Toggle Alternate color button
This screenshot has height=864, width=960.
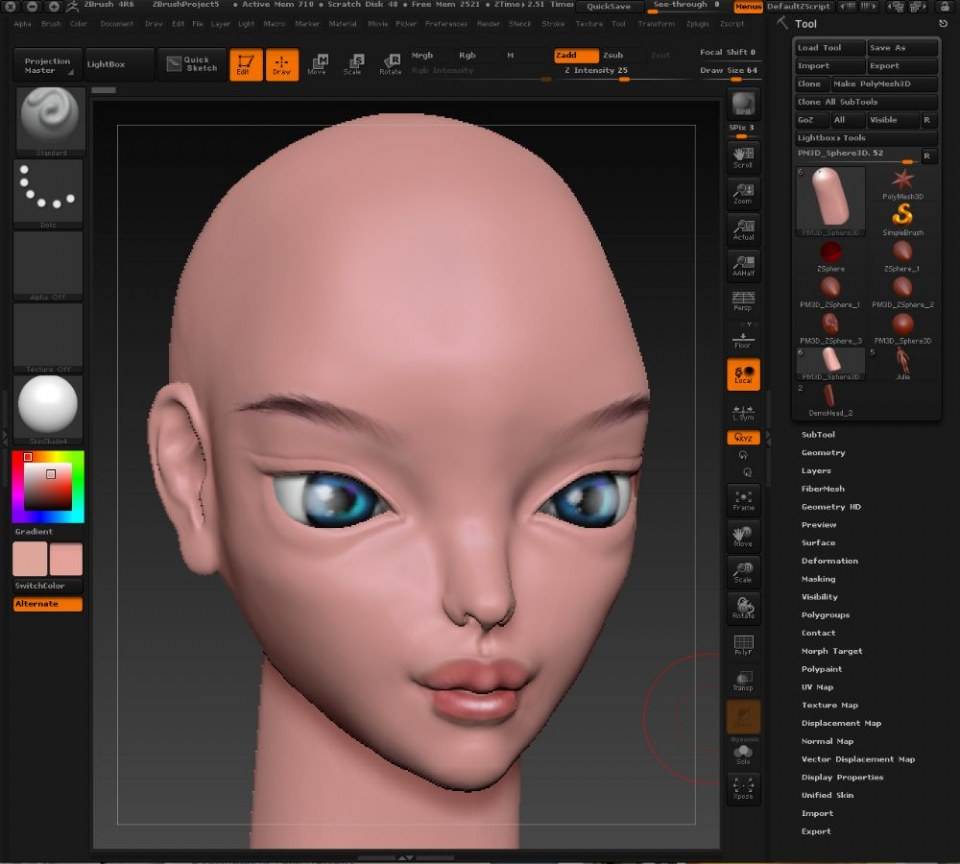click(x=48, y=604)
